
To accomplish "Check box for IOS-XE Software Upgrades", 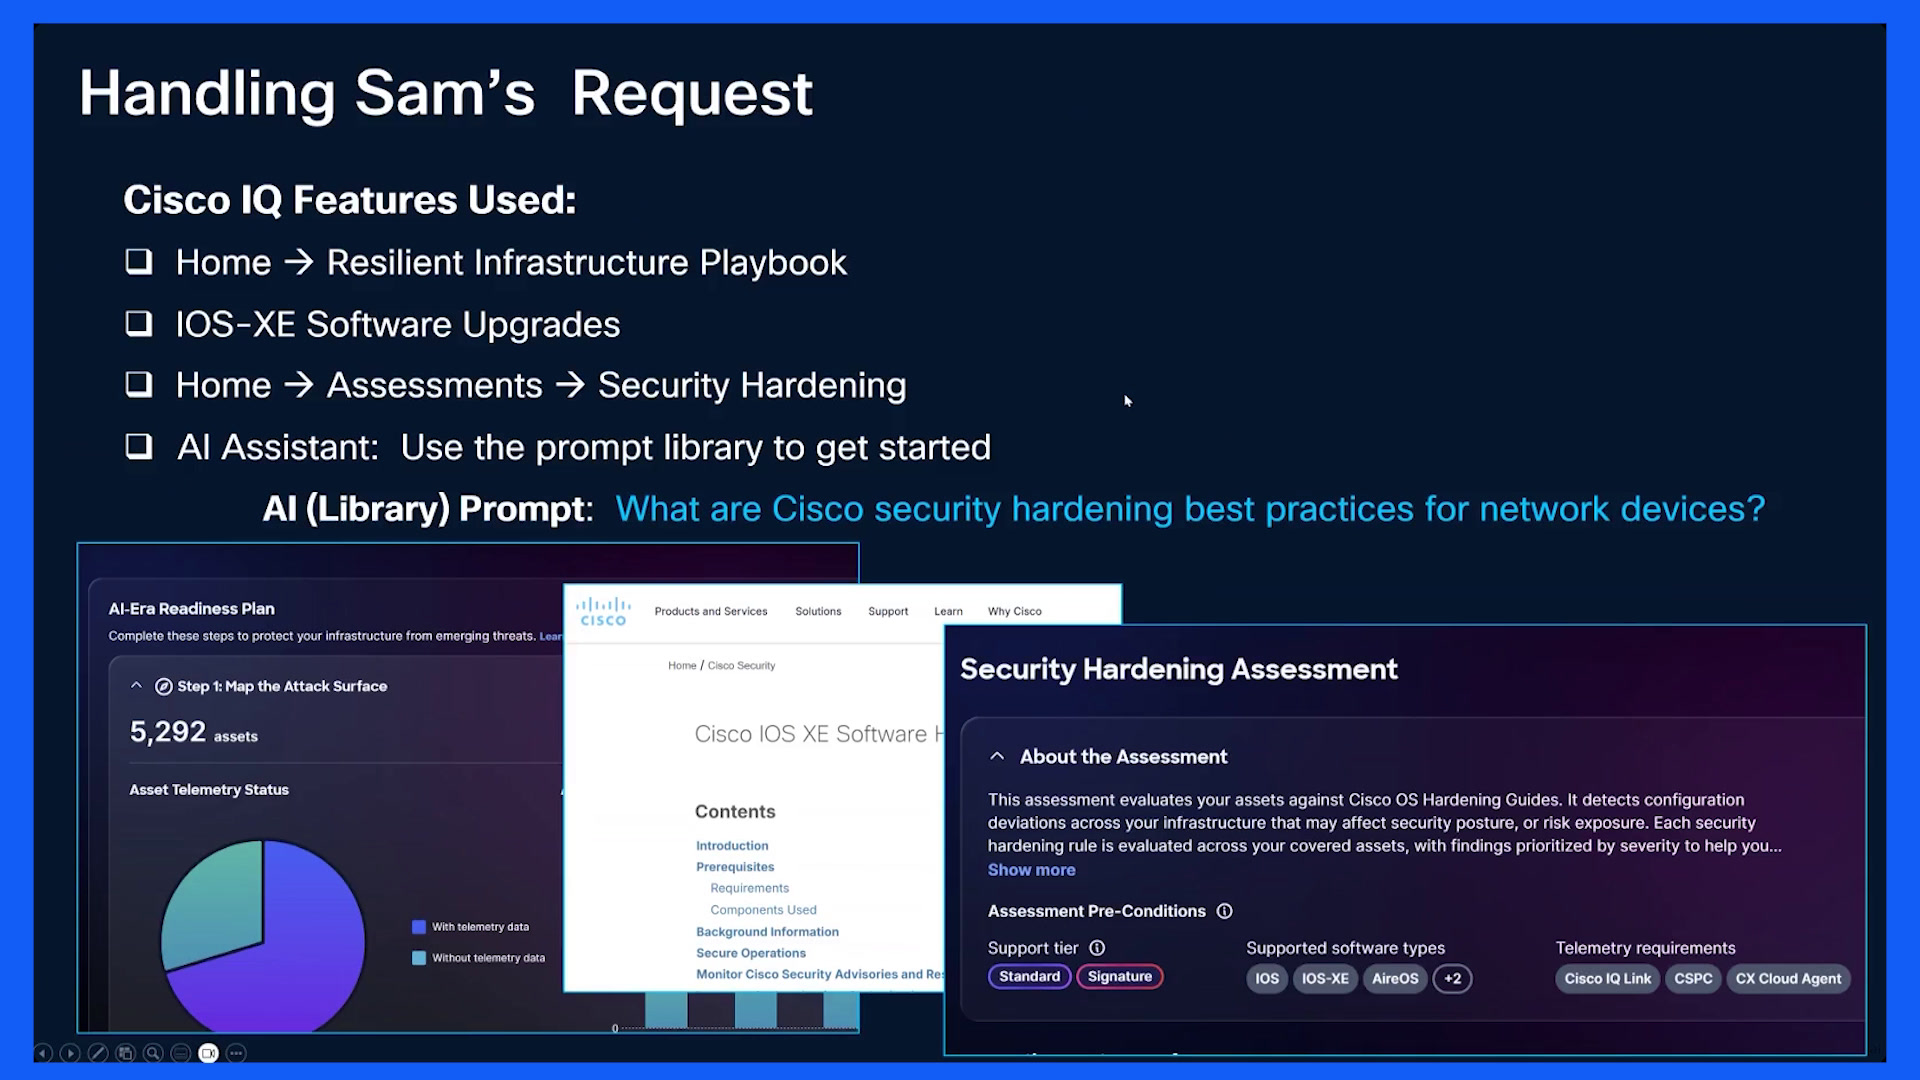I will pos(139,324).
